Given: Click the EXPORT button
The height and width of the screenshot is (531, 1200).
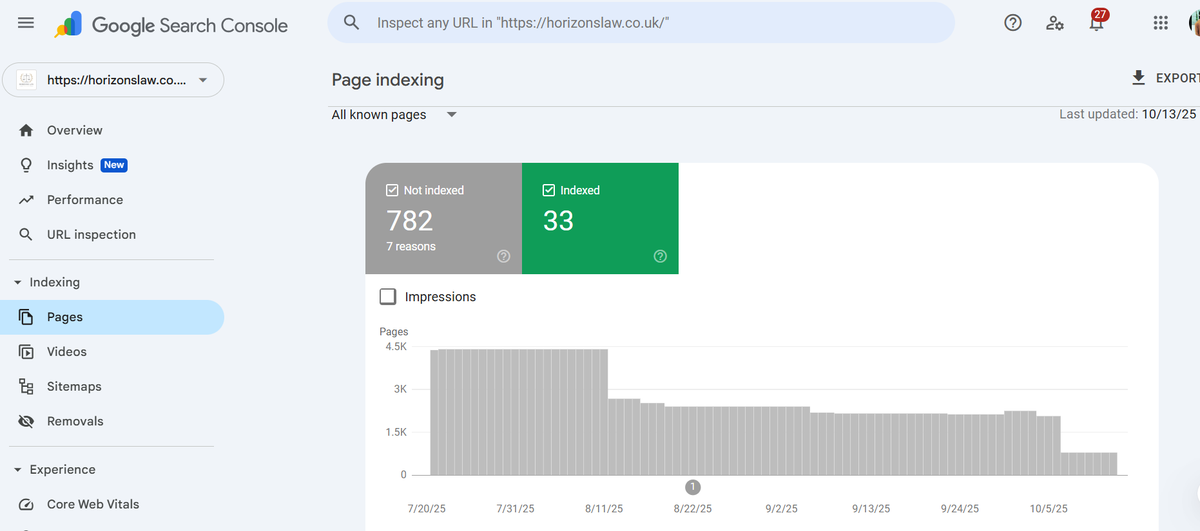Looking at the screenshot, I should 1164,78.
